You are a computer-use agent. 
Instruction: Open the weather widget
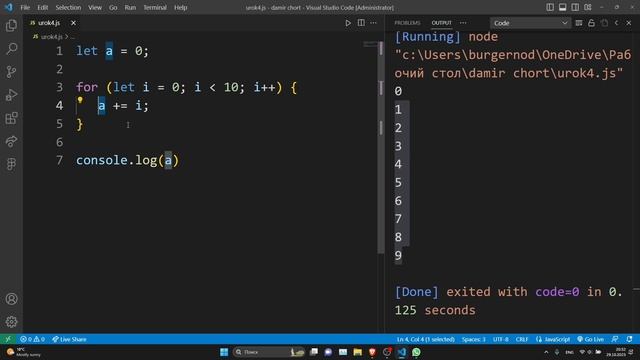click(24, 352)
